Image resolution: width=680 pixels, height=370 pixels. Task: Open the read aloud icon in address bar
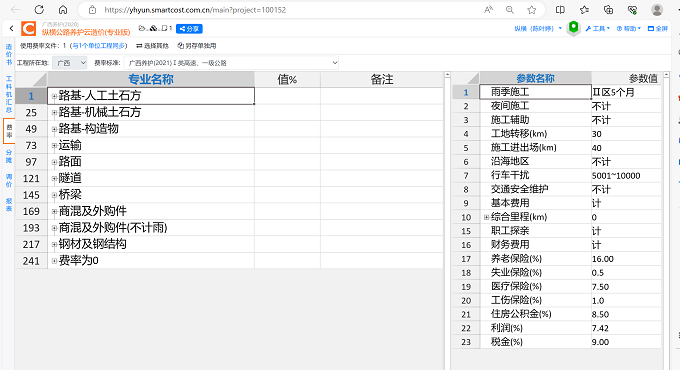pyautogui.click(x=488, y=10)
